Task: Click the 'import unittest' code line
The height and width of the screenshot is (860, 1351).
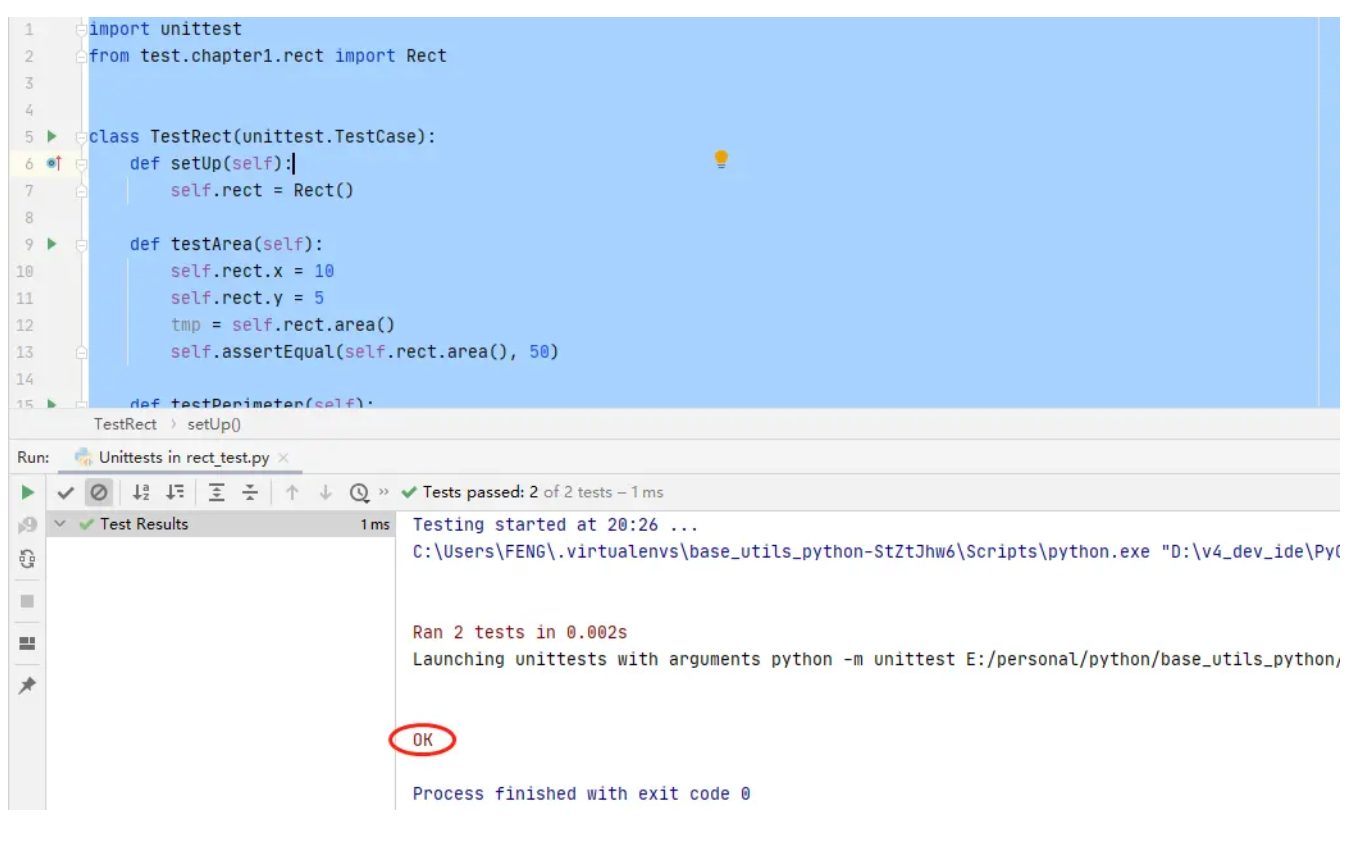Action: pos(165,30)
